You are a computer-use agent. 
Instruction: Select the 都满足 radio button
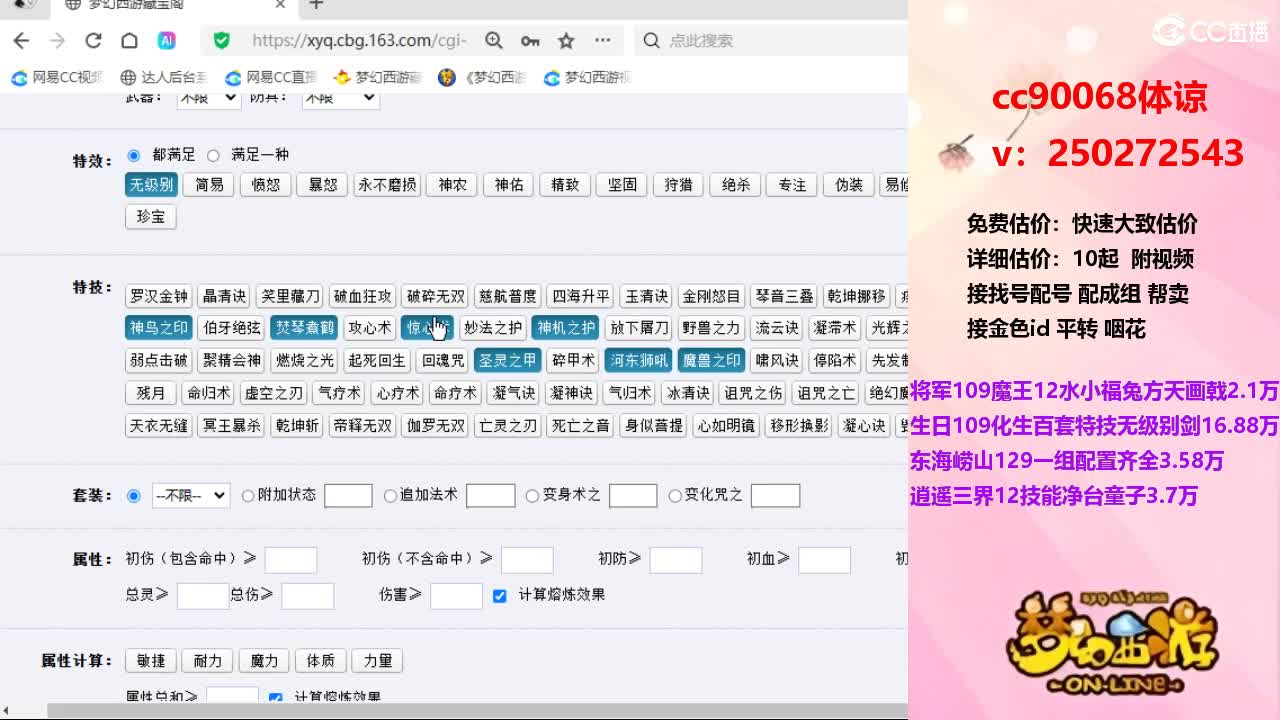(x=133, y=155)
